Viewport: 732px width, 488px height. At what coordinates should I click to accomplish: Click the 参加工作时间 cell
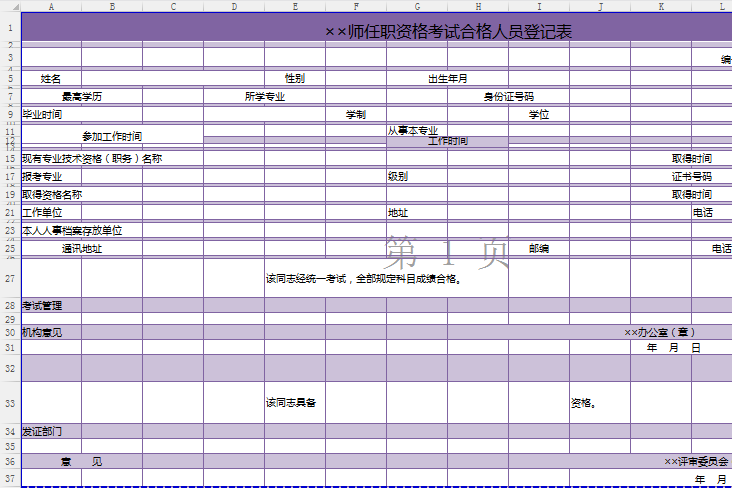[x=112, y=136]
